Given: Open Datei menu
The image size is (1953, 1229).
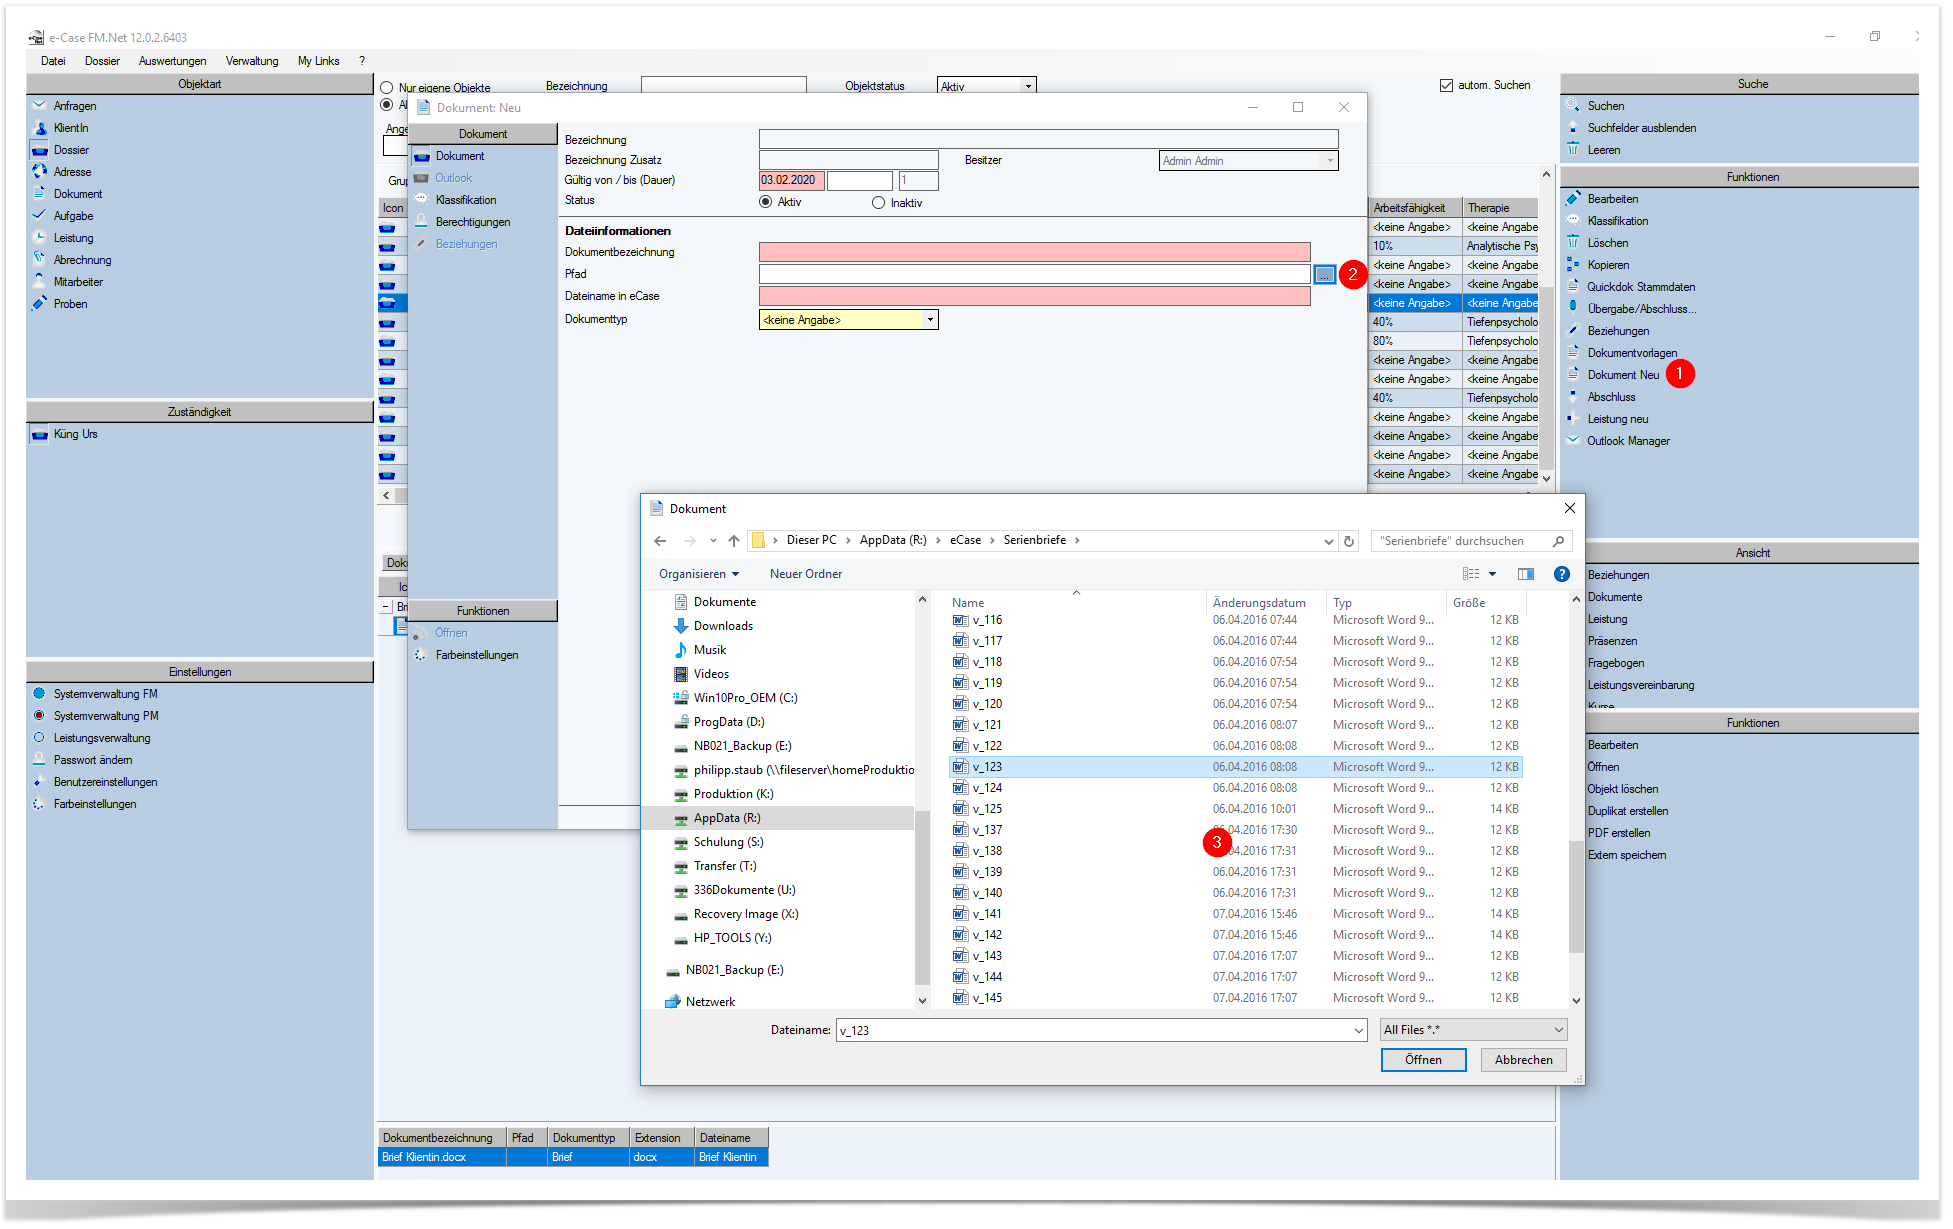Looking at the screenshot, I should pyautogui.click(x=53, y=61).
